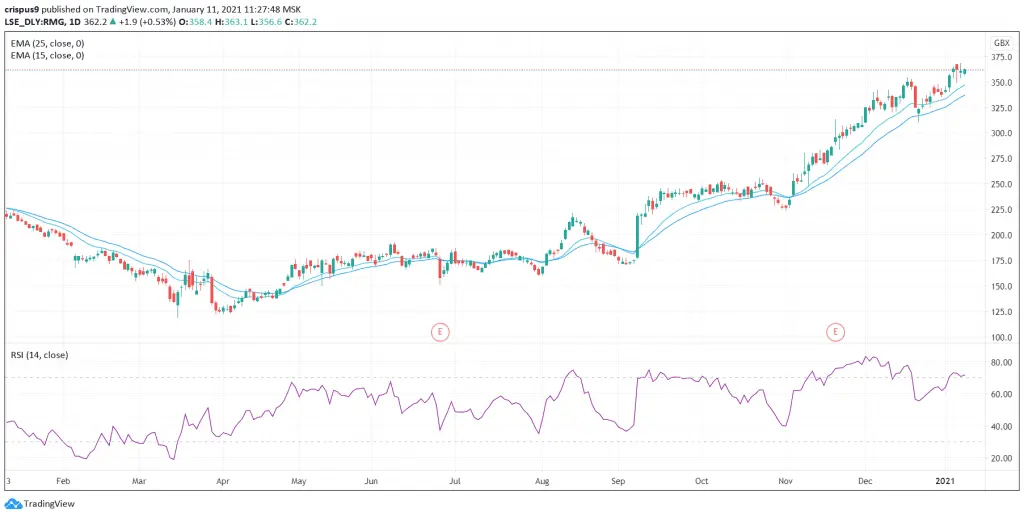The height and width of the screenshot is (517, 1024).
Task: Click the 40.00 RSI axis label
Action: coord(1003,427)
